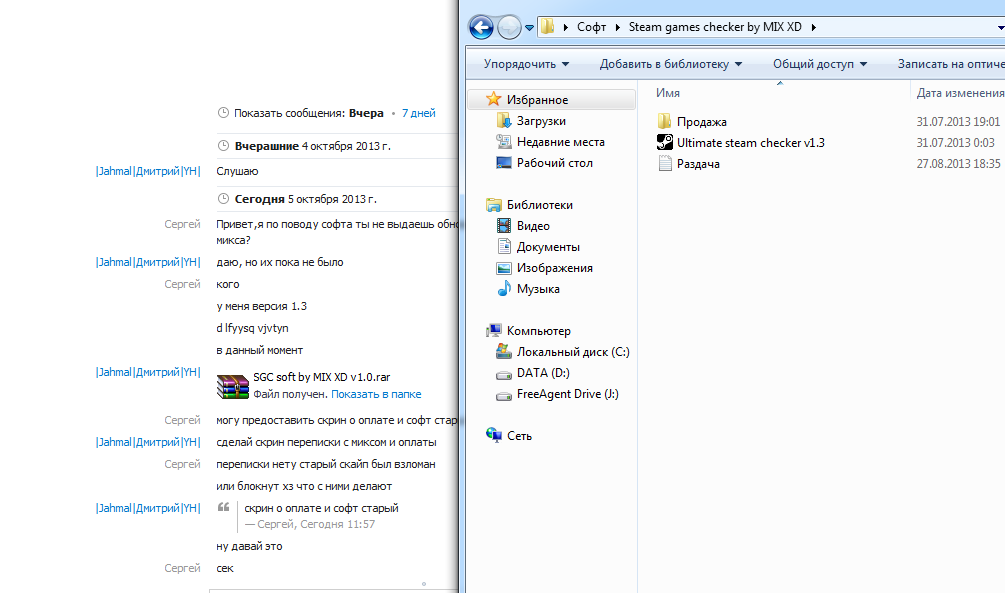Select the Продажа folder icon
The width and height of the screenshot is (1005, 593).
click(664, 121)
